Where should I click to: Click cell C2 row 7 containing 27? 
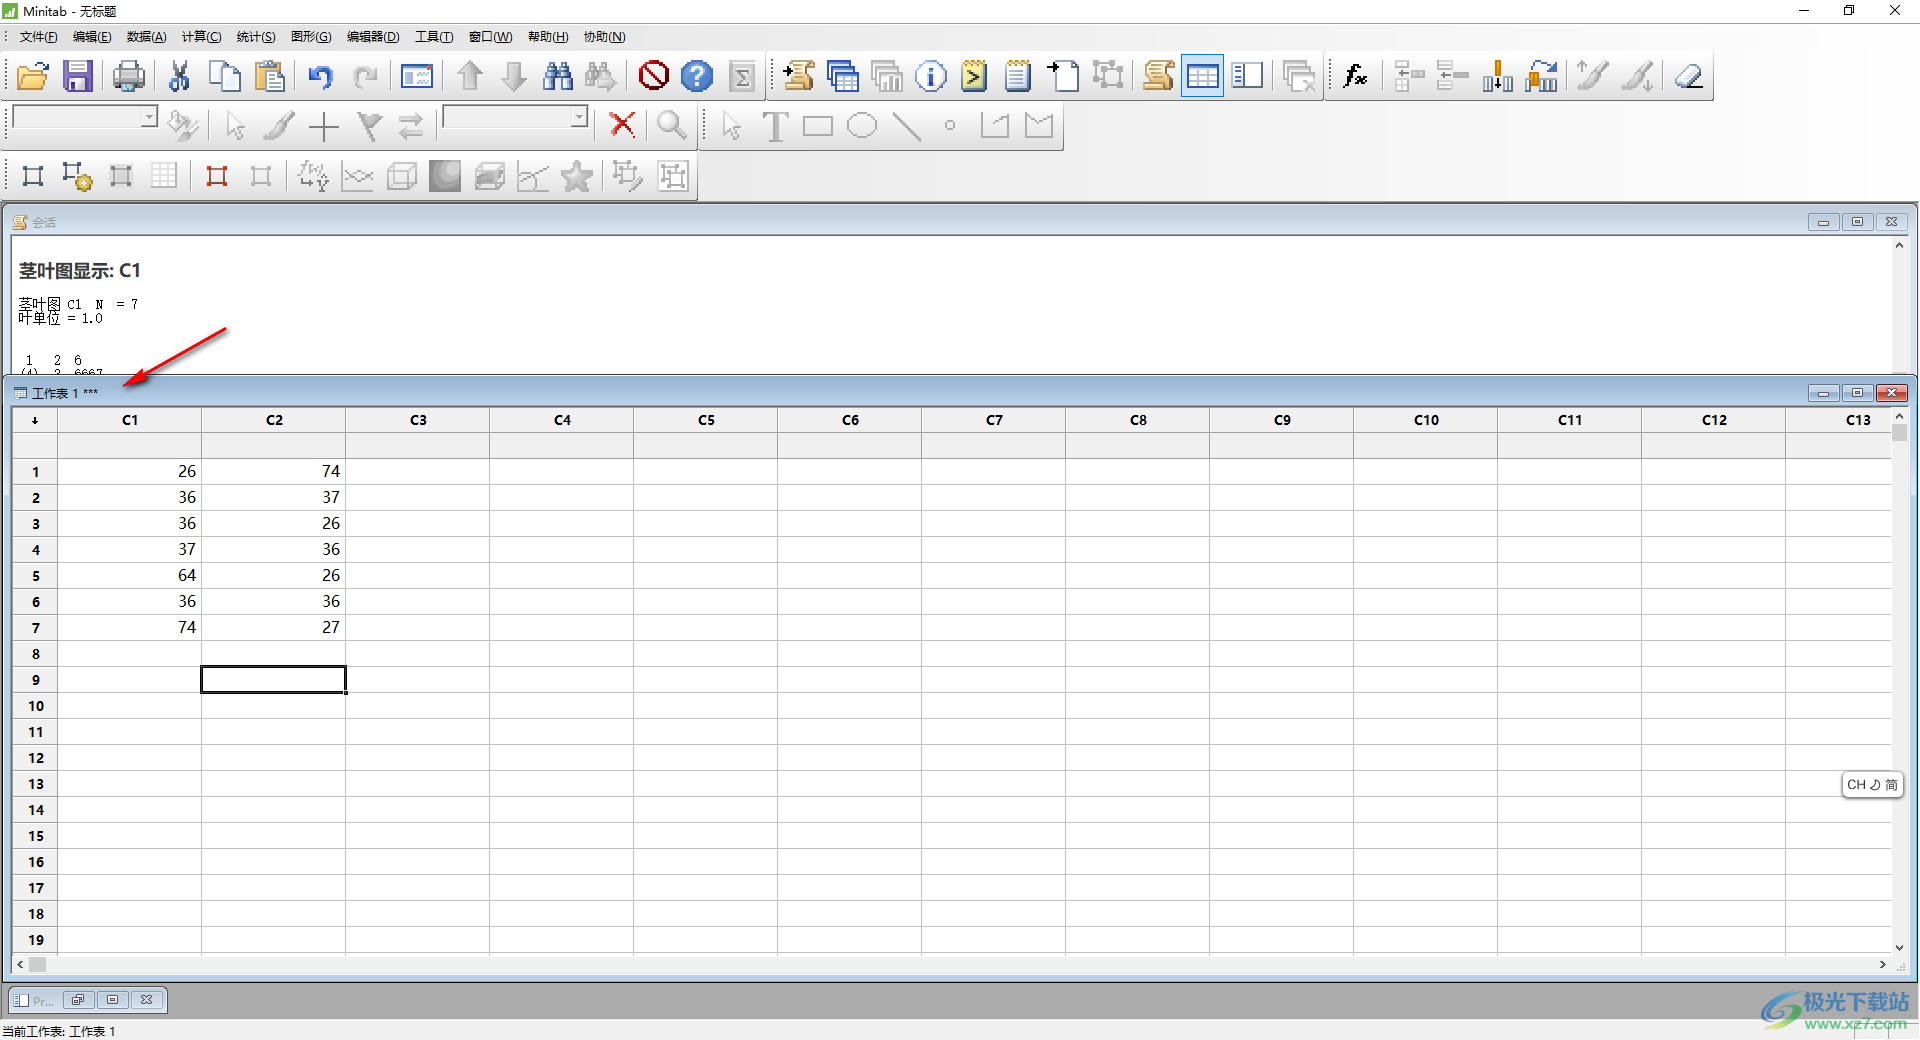(274, 627)
